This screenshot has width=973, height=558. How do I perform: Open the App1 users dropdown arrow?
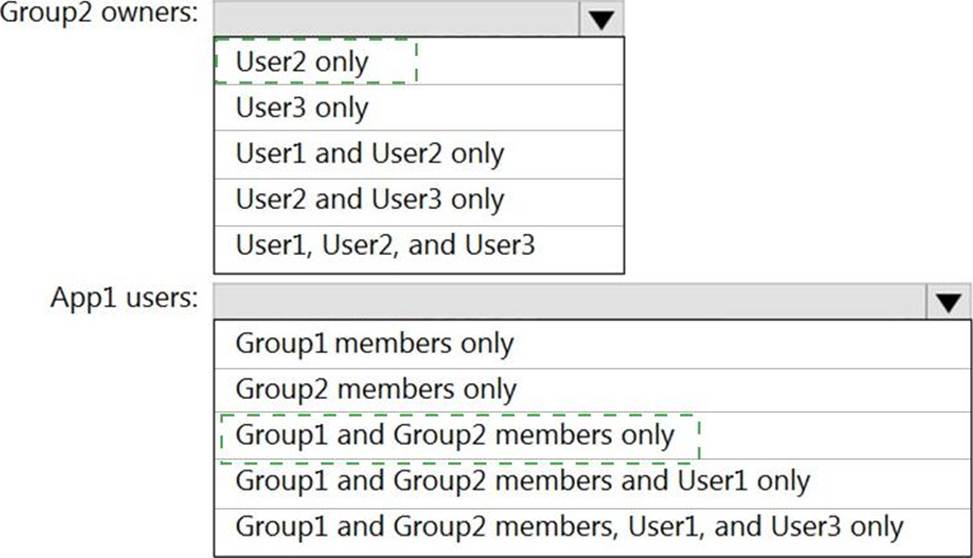click(x=948, y=302)
